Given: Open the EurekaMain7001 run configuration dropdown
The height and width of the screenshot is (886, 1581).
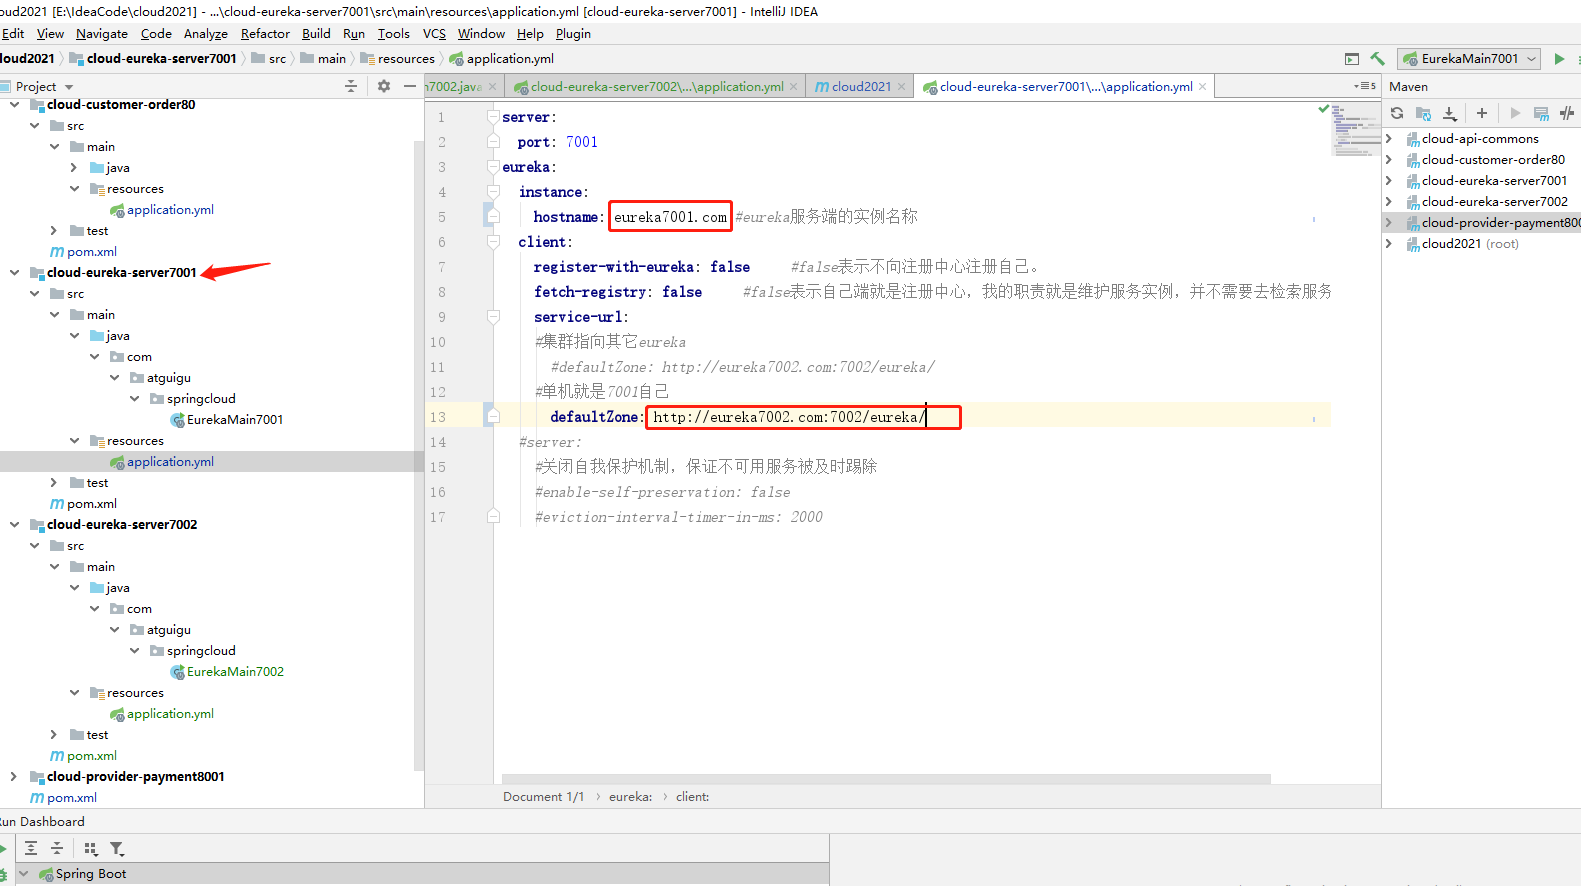Looking at the screenshot, I should click(1469, 59).
